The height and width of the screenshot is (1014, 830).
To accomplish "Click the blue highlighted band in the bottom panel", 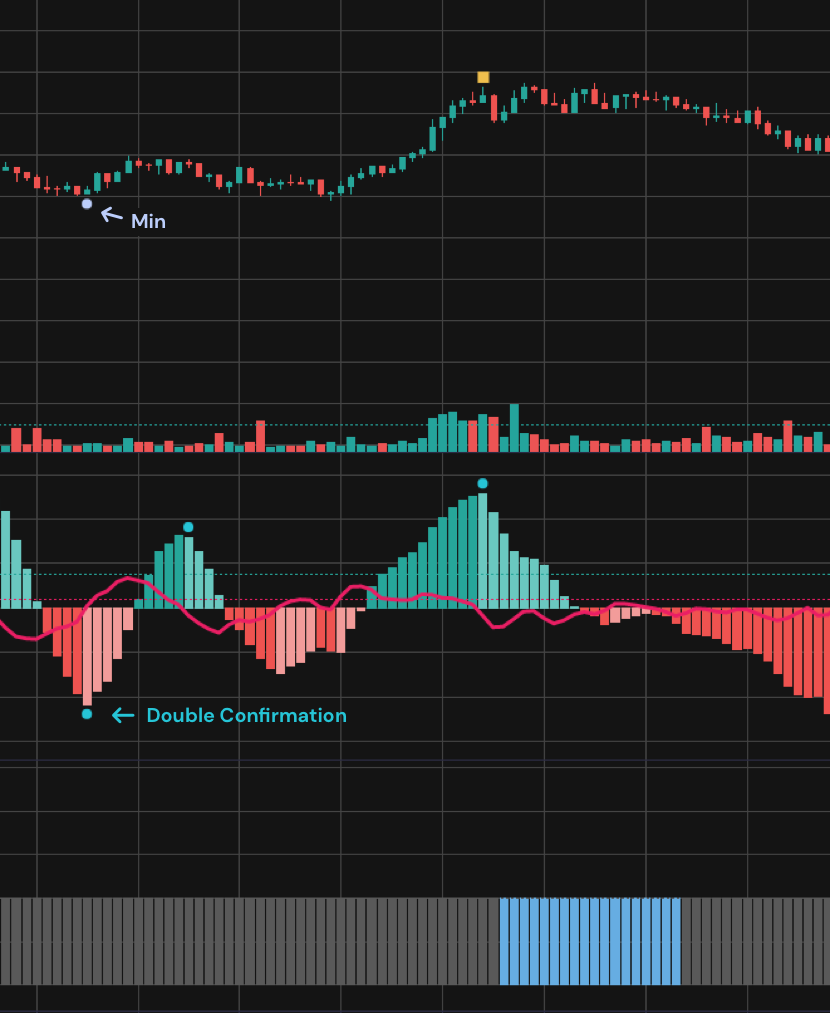I will pos(590,941).
